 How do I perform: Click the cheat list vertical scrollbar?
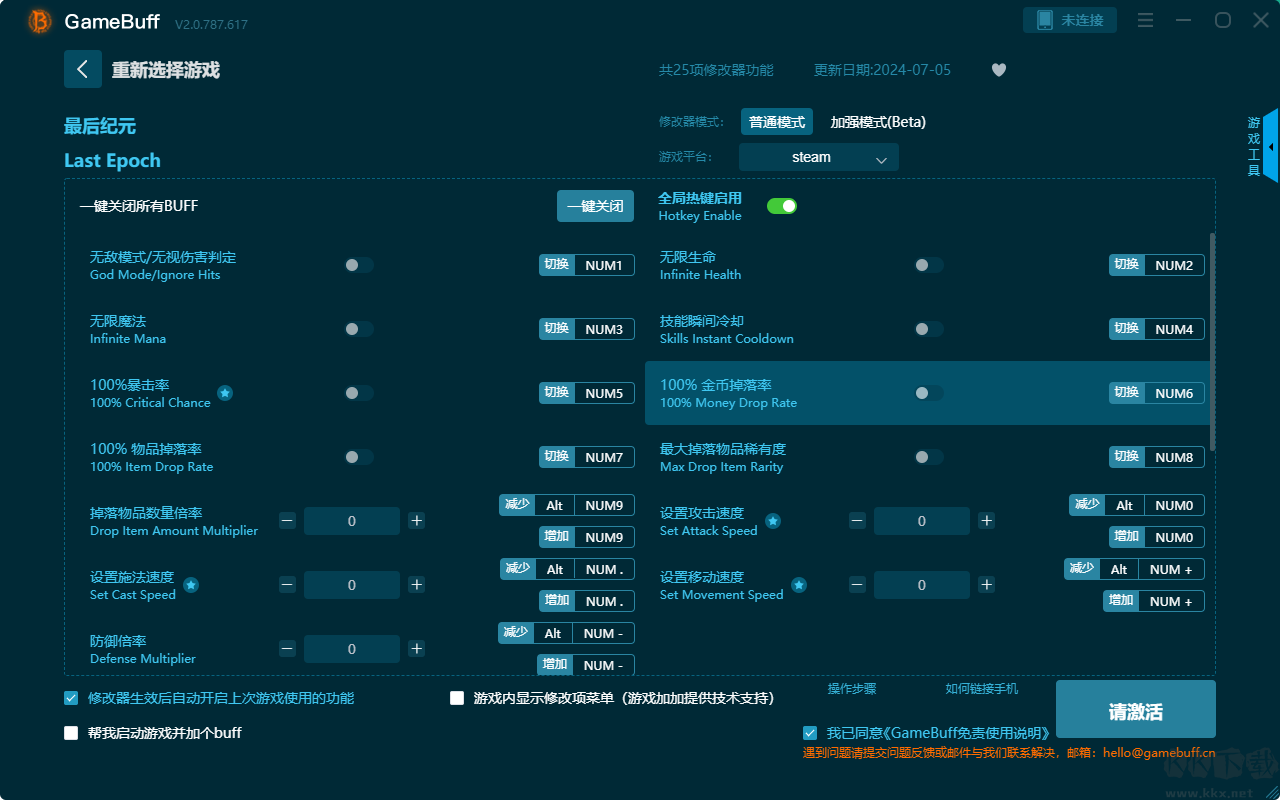click(1213, 342)
